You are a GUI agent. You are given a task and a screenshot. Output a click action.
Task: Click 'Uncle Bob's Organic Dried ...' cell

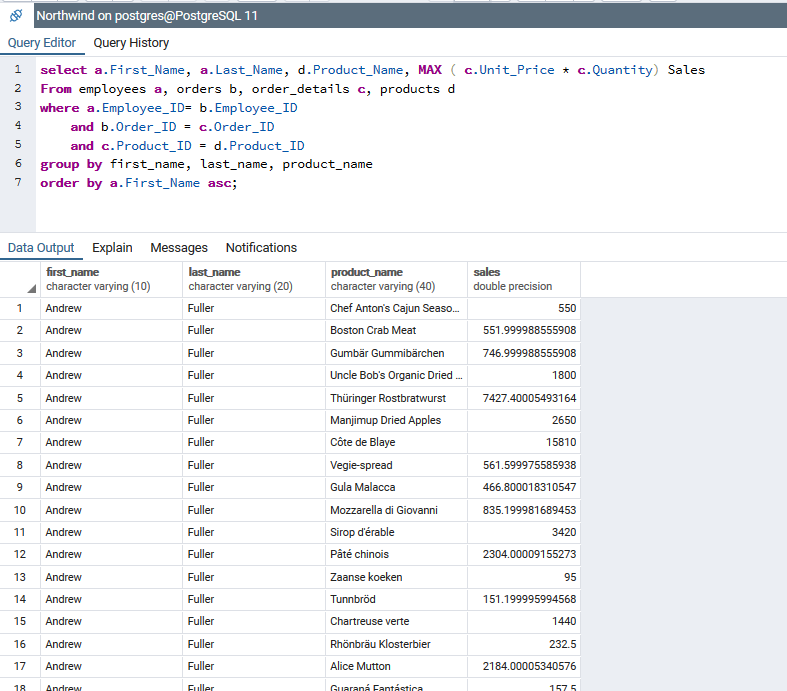[x=397, y=375]
